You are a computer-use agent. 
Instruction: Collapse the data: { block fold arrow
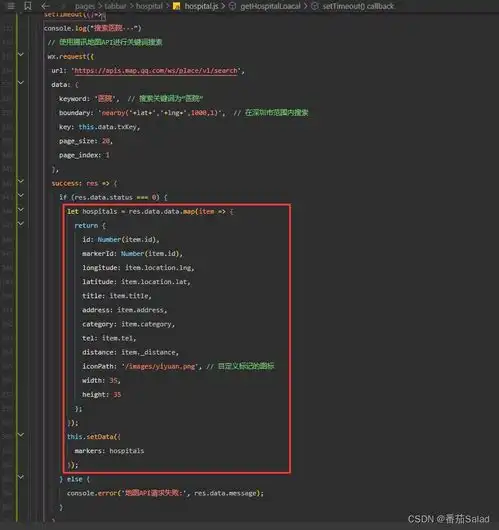coord(21,83)
